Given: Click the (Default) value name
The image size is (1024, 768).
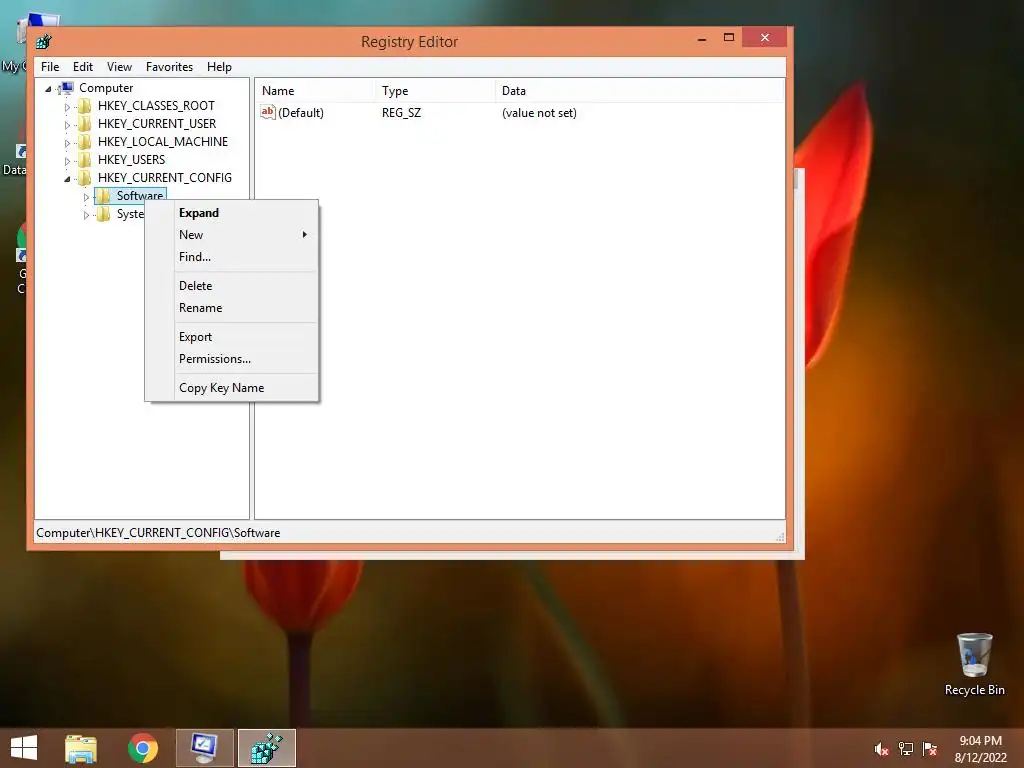Looking at the screenshot, I should point(300,113).
